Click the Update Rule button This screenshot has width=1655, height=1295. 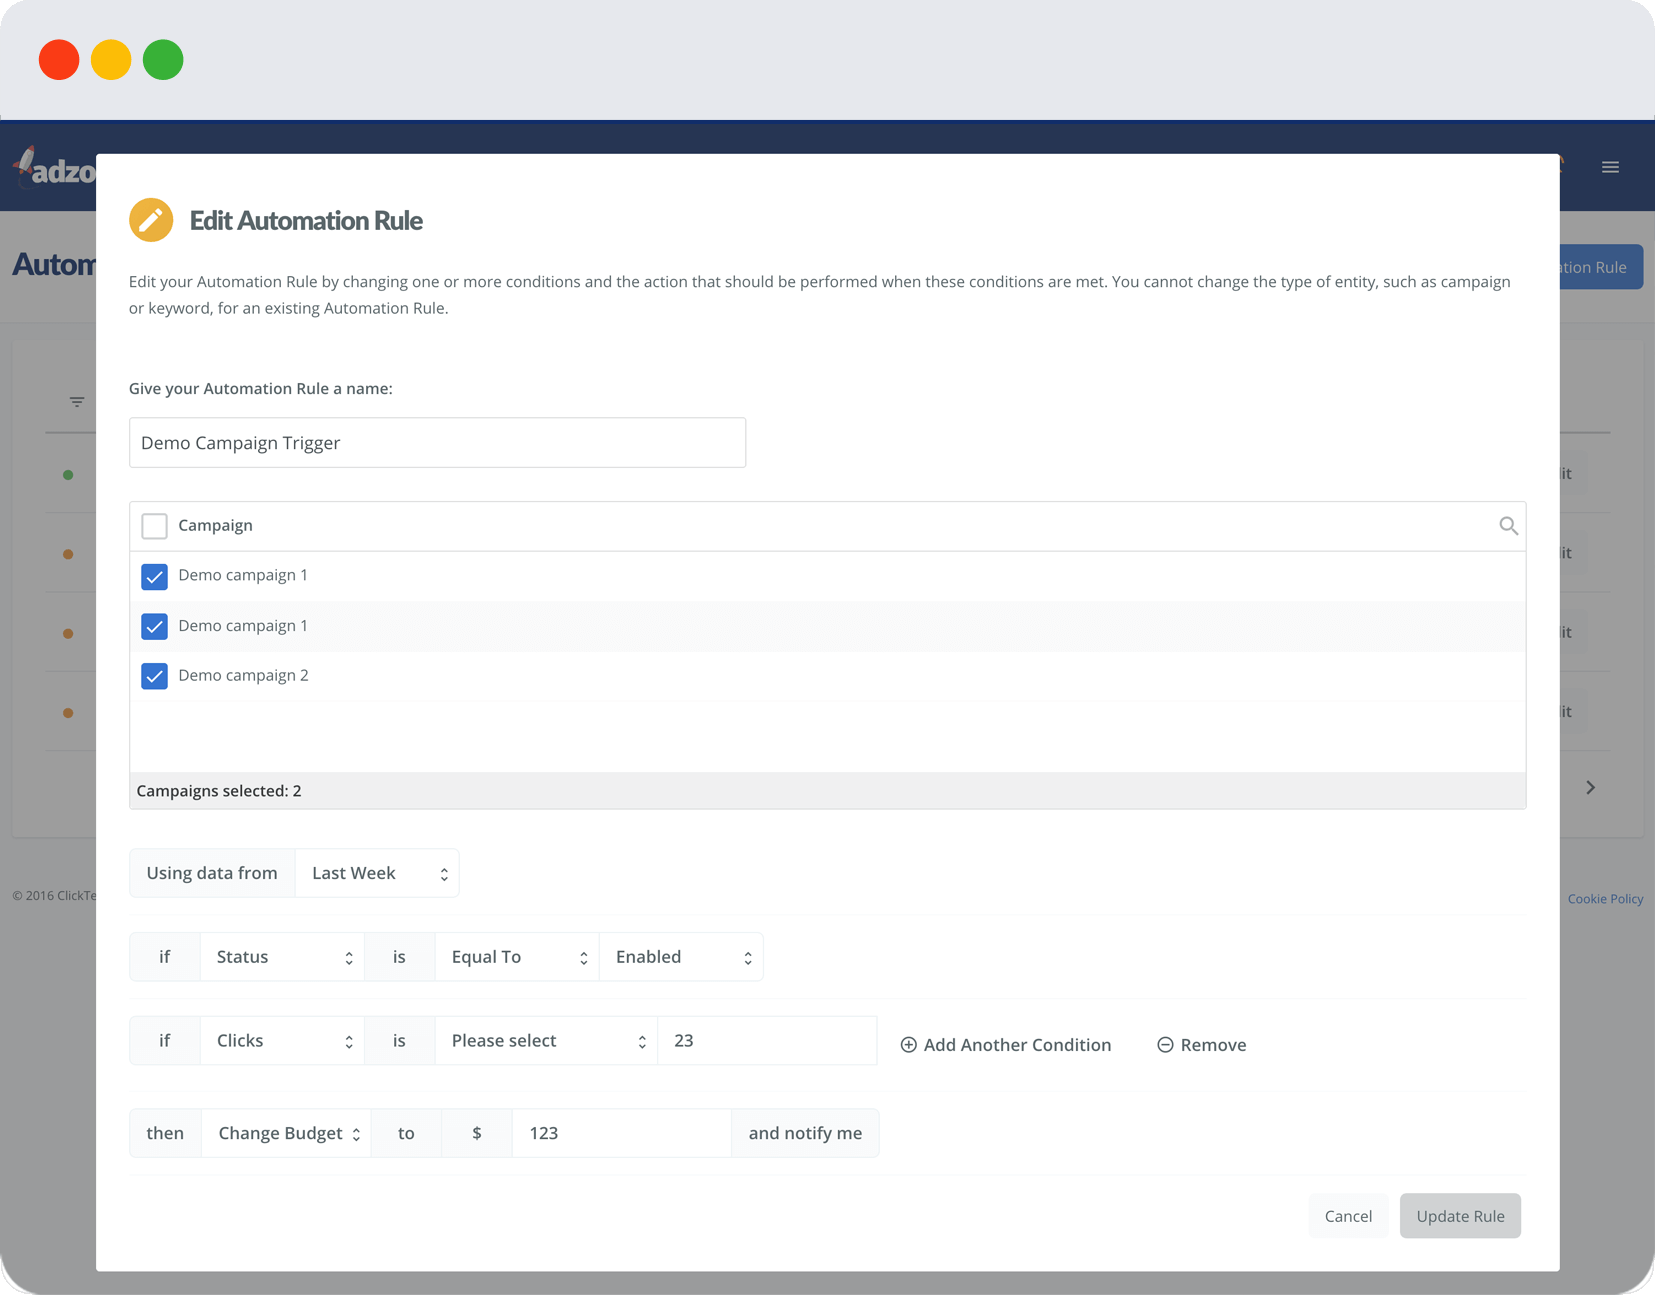1460,1216
